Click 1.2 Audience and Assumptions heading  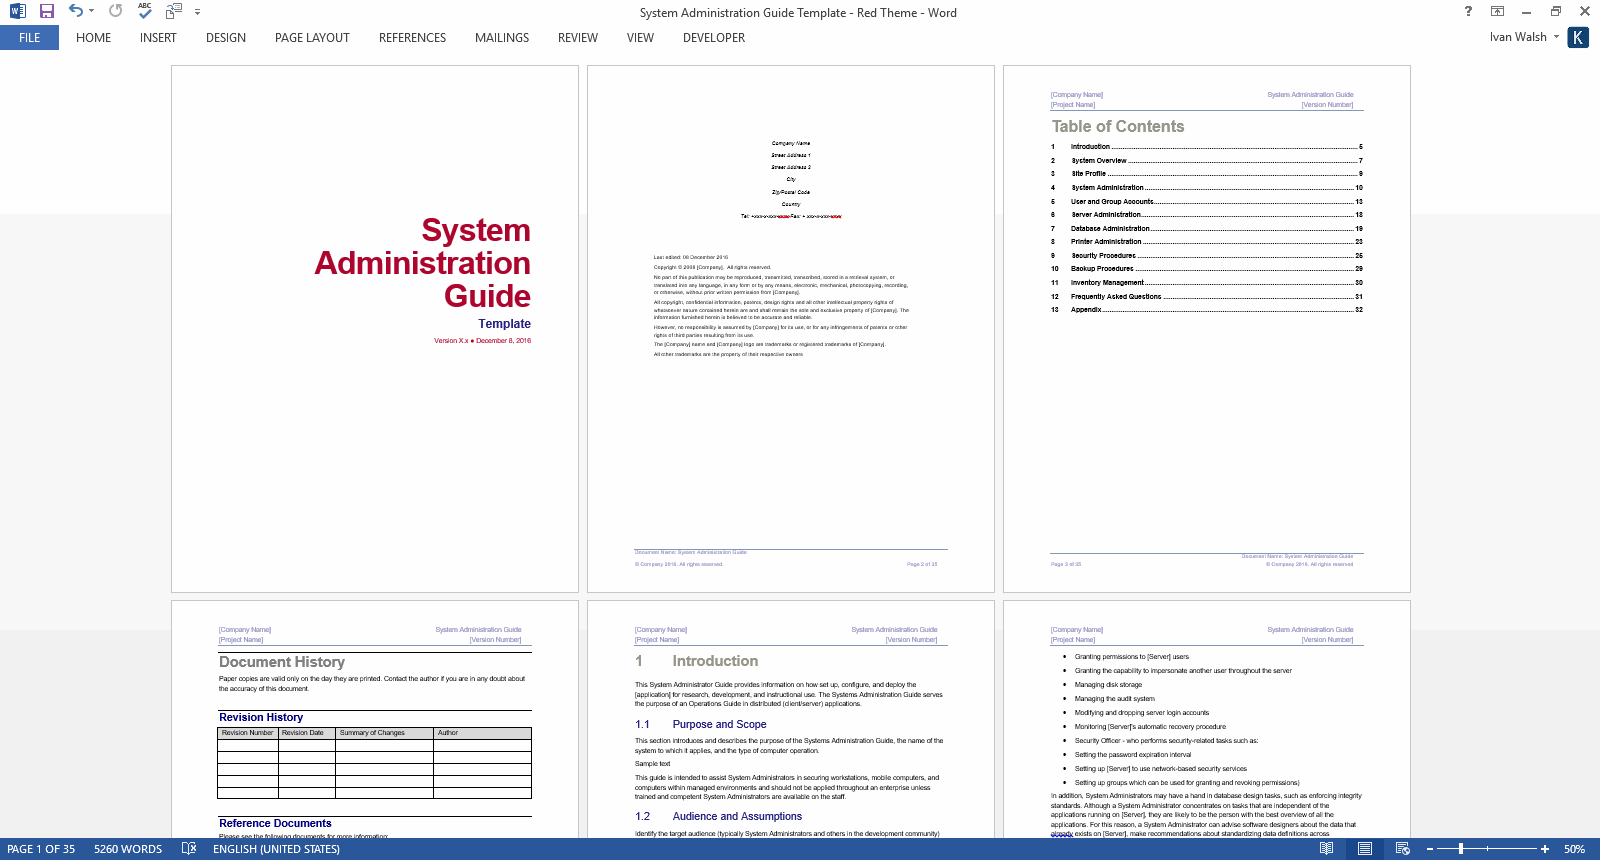pyautogui.click(x=718, y=816)
